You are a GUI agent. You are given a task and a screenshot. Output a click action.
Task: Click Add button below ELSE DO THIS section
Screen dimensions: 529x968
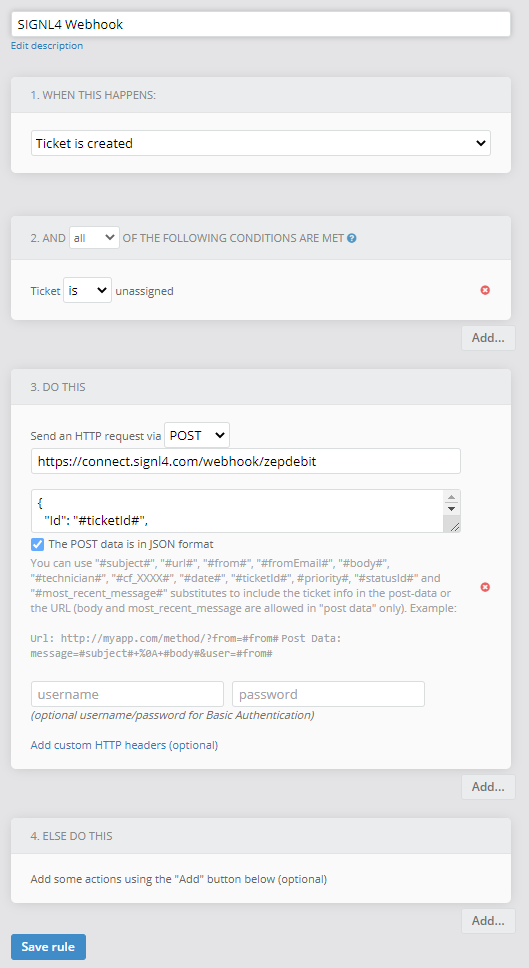(x=488, y=920)
